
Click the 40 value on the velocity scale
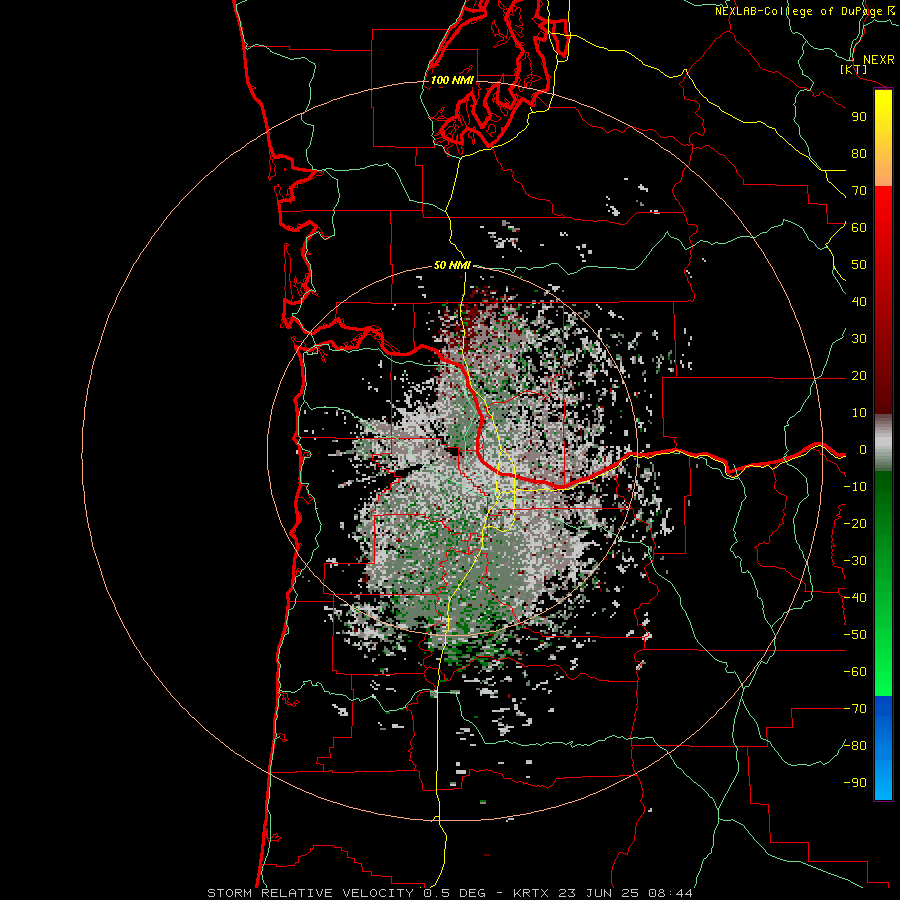point(859,301)
